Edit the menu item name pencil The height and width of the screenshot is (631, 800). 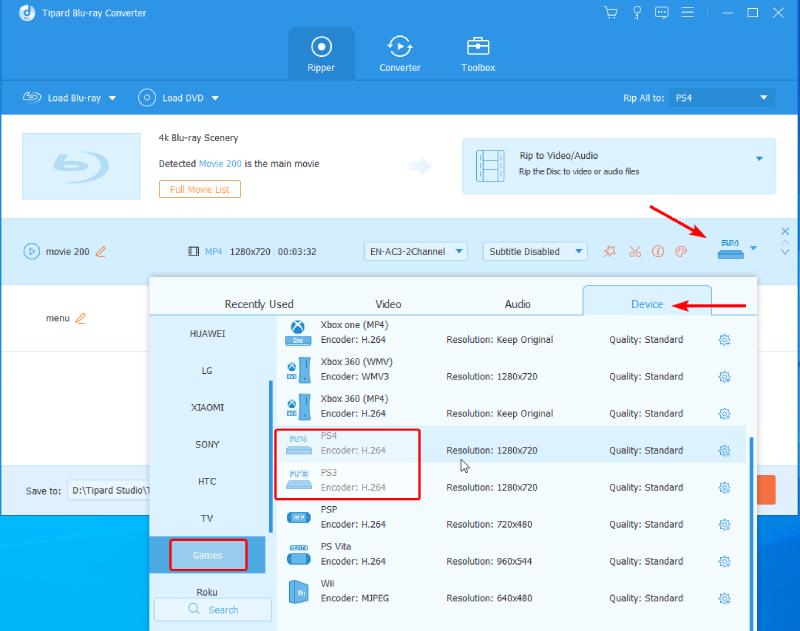(x=81, y=318)
